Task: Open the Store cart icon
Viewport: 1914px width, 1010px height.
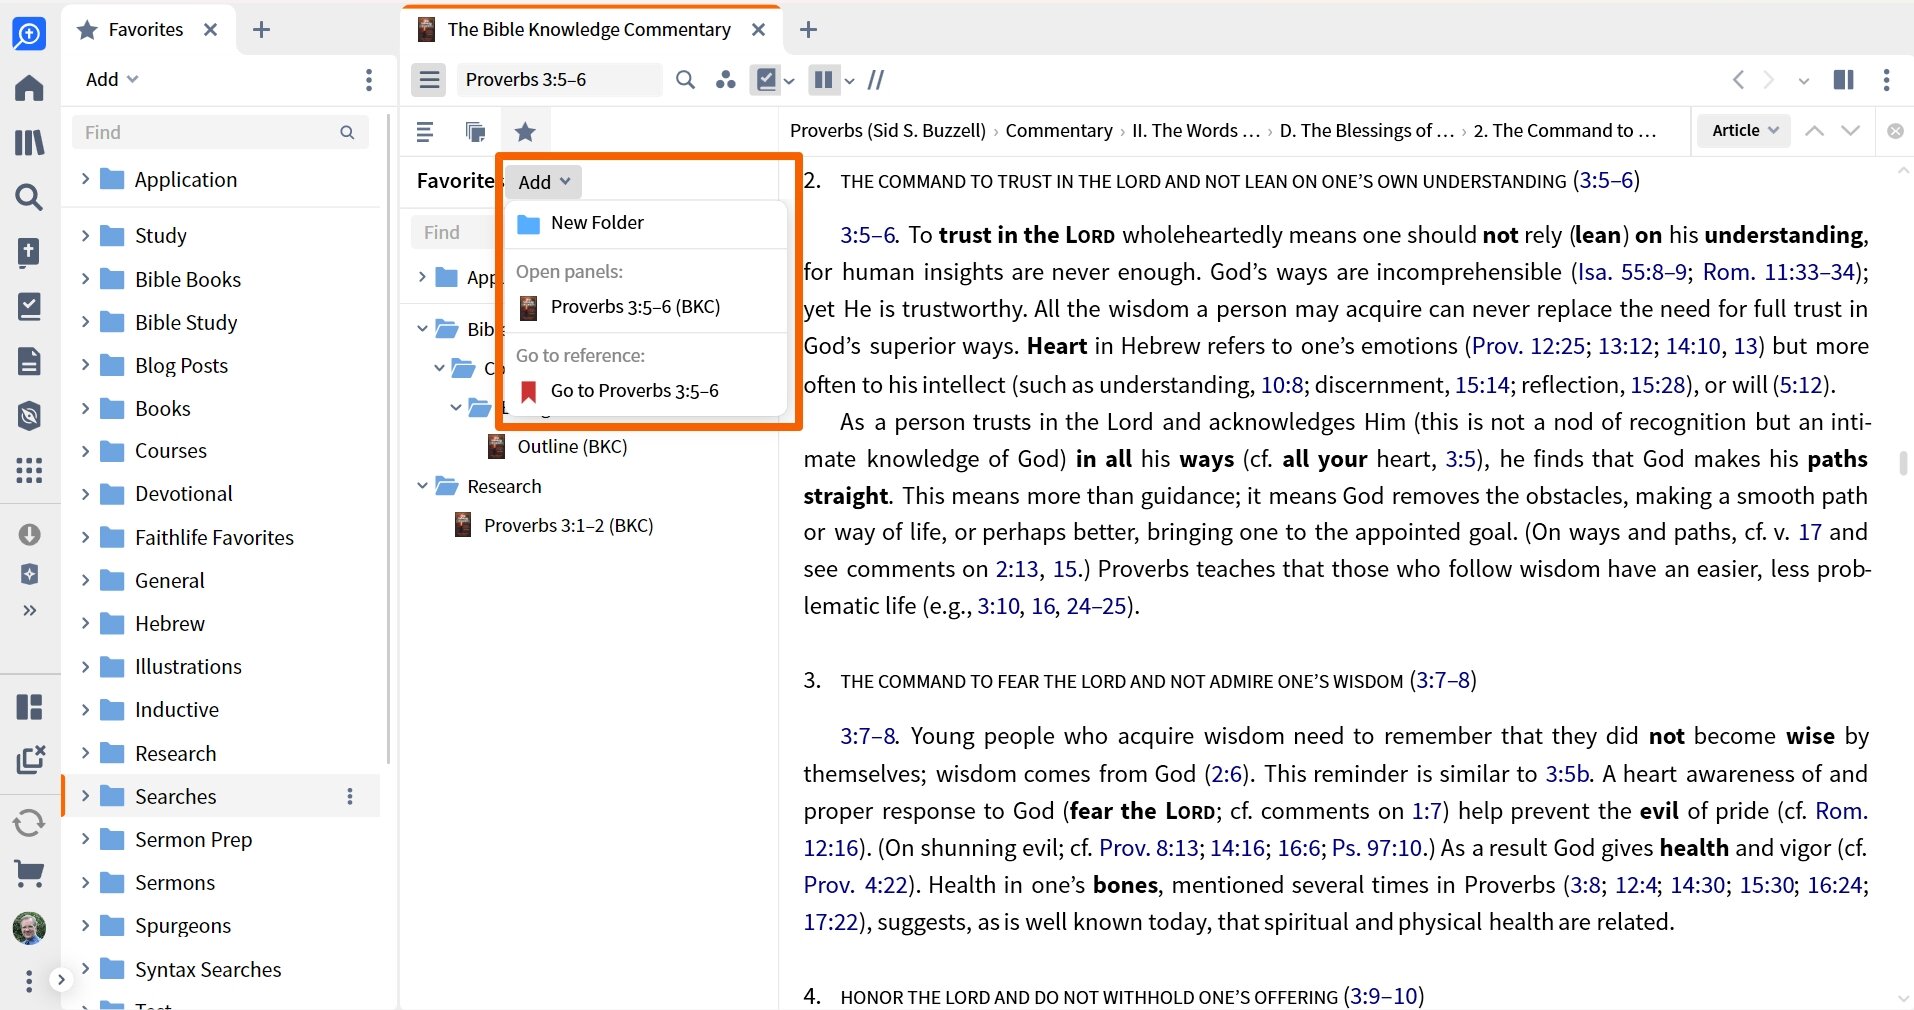Action: (29, 874)
